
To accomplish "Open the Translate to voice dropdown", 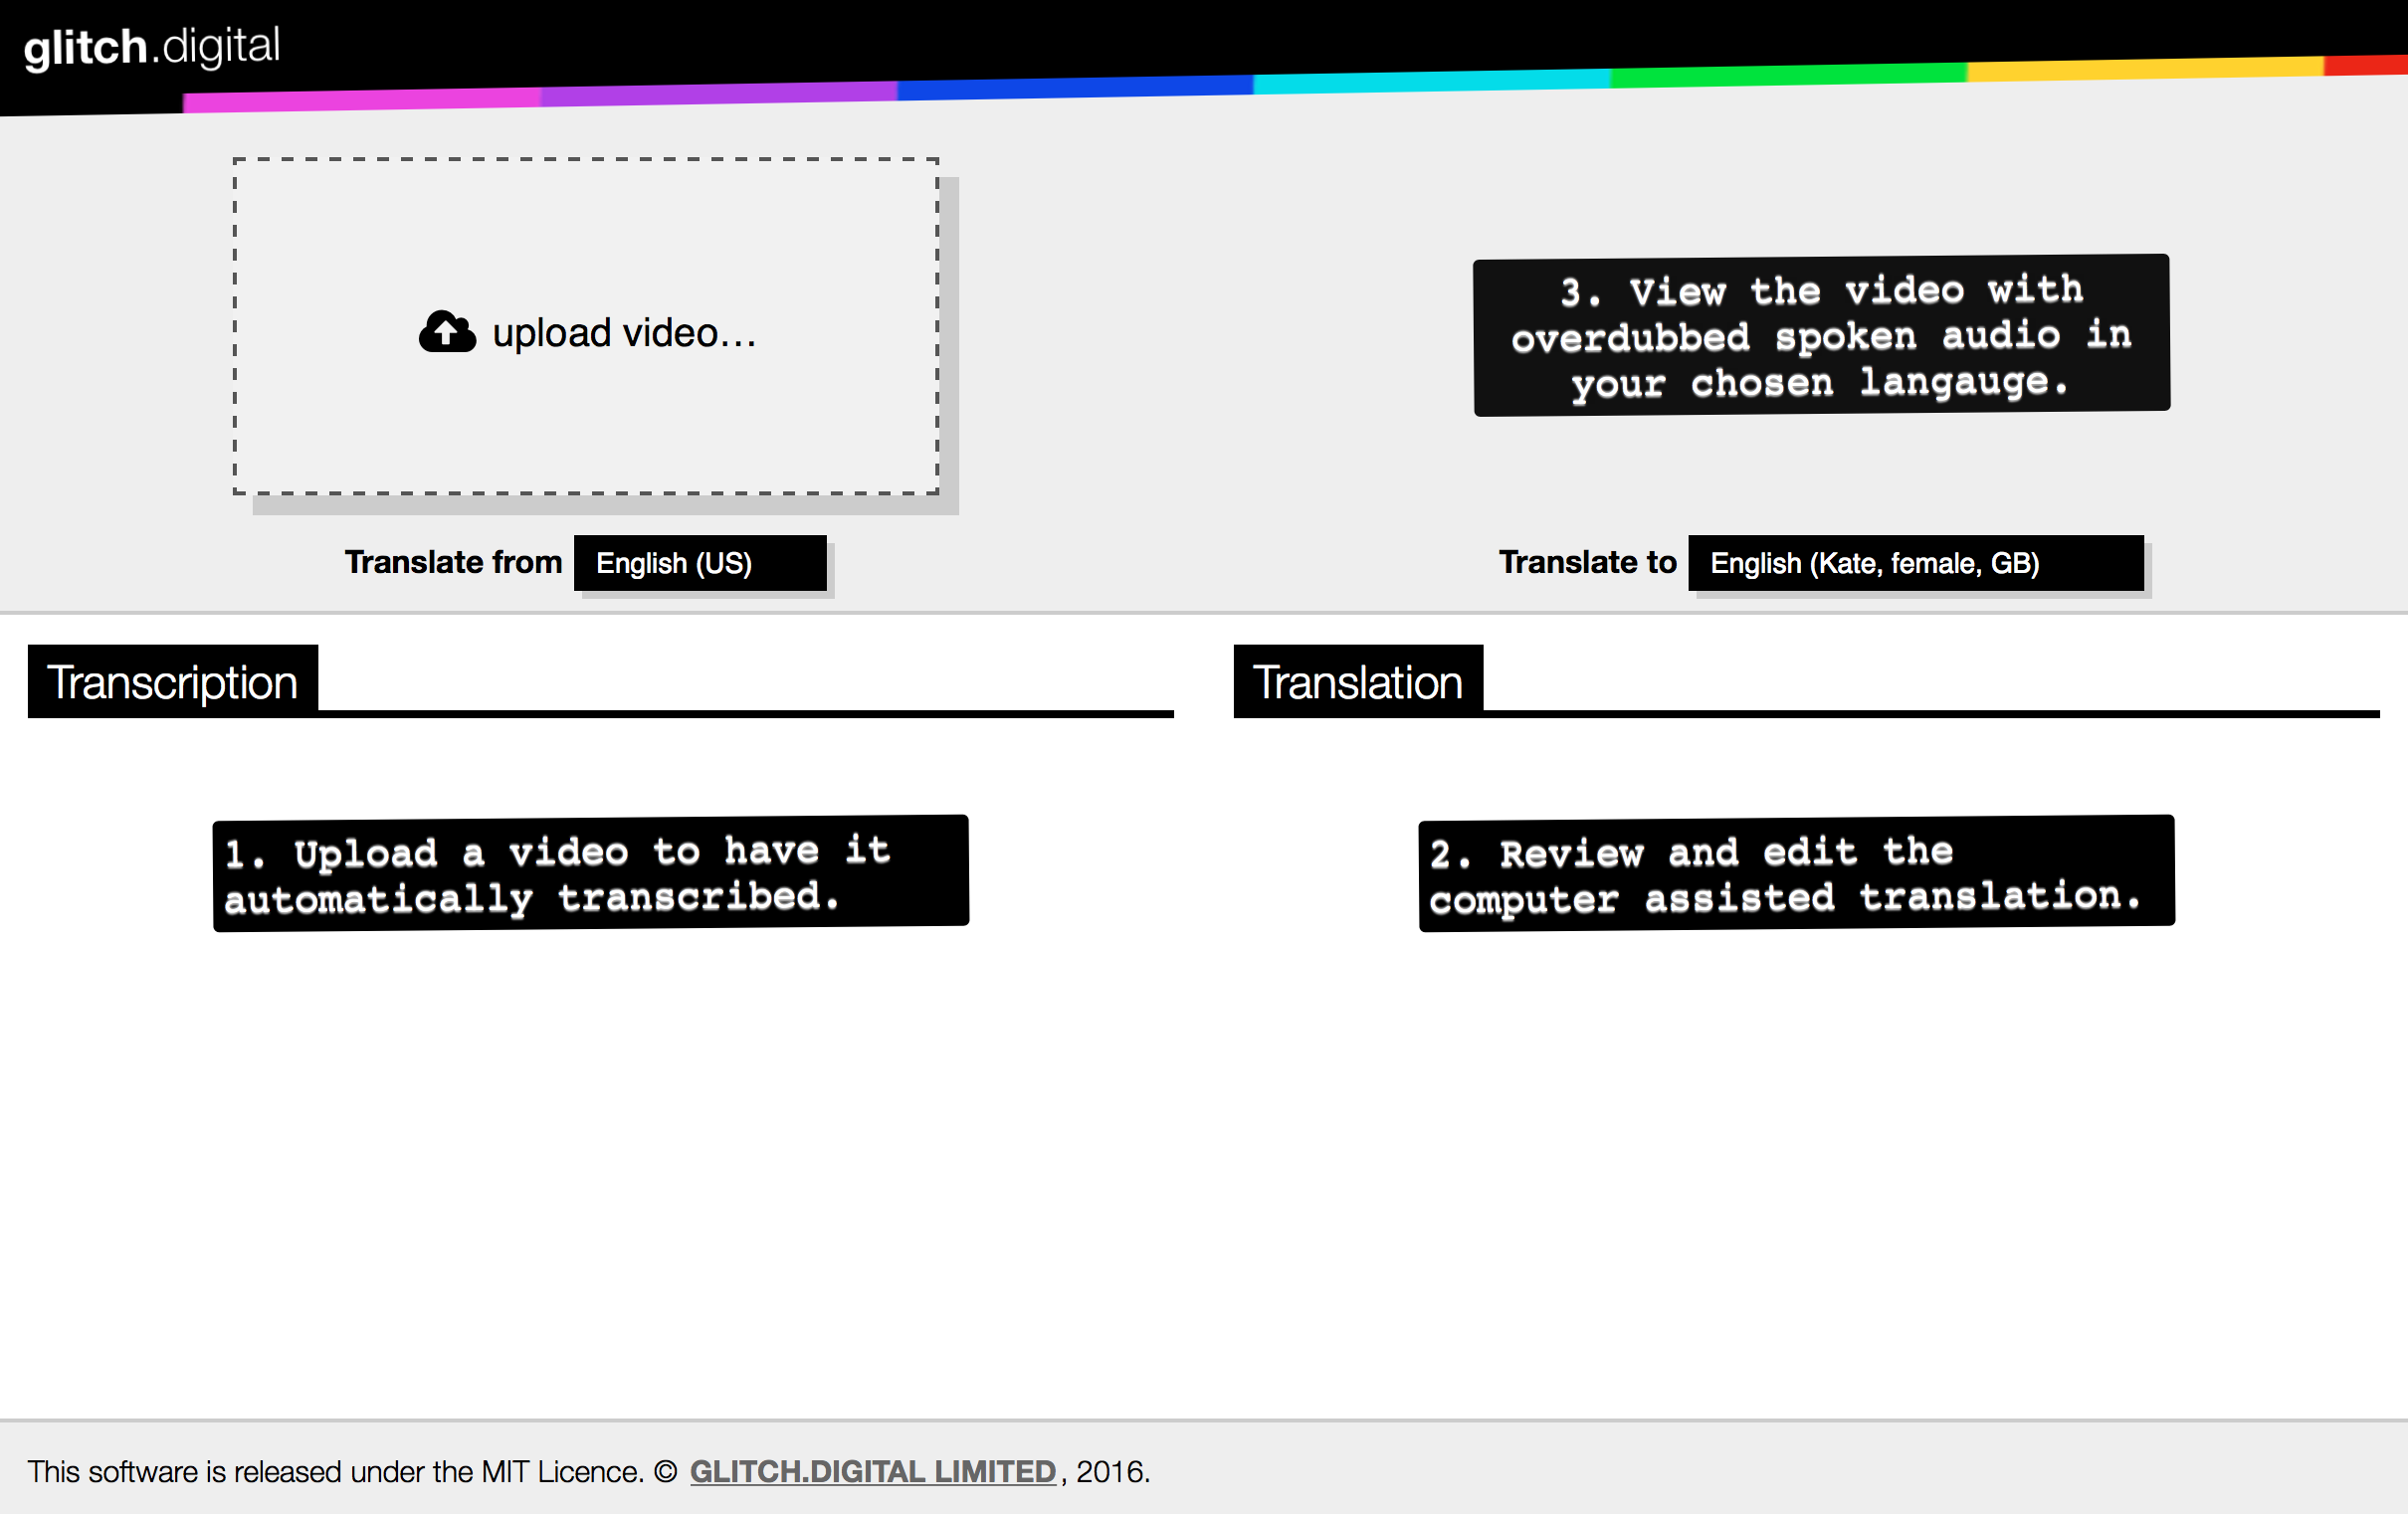I will tap(1915, 563).
